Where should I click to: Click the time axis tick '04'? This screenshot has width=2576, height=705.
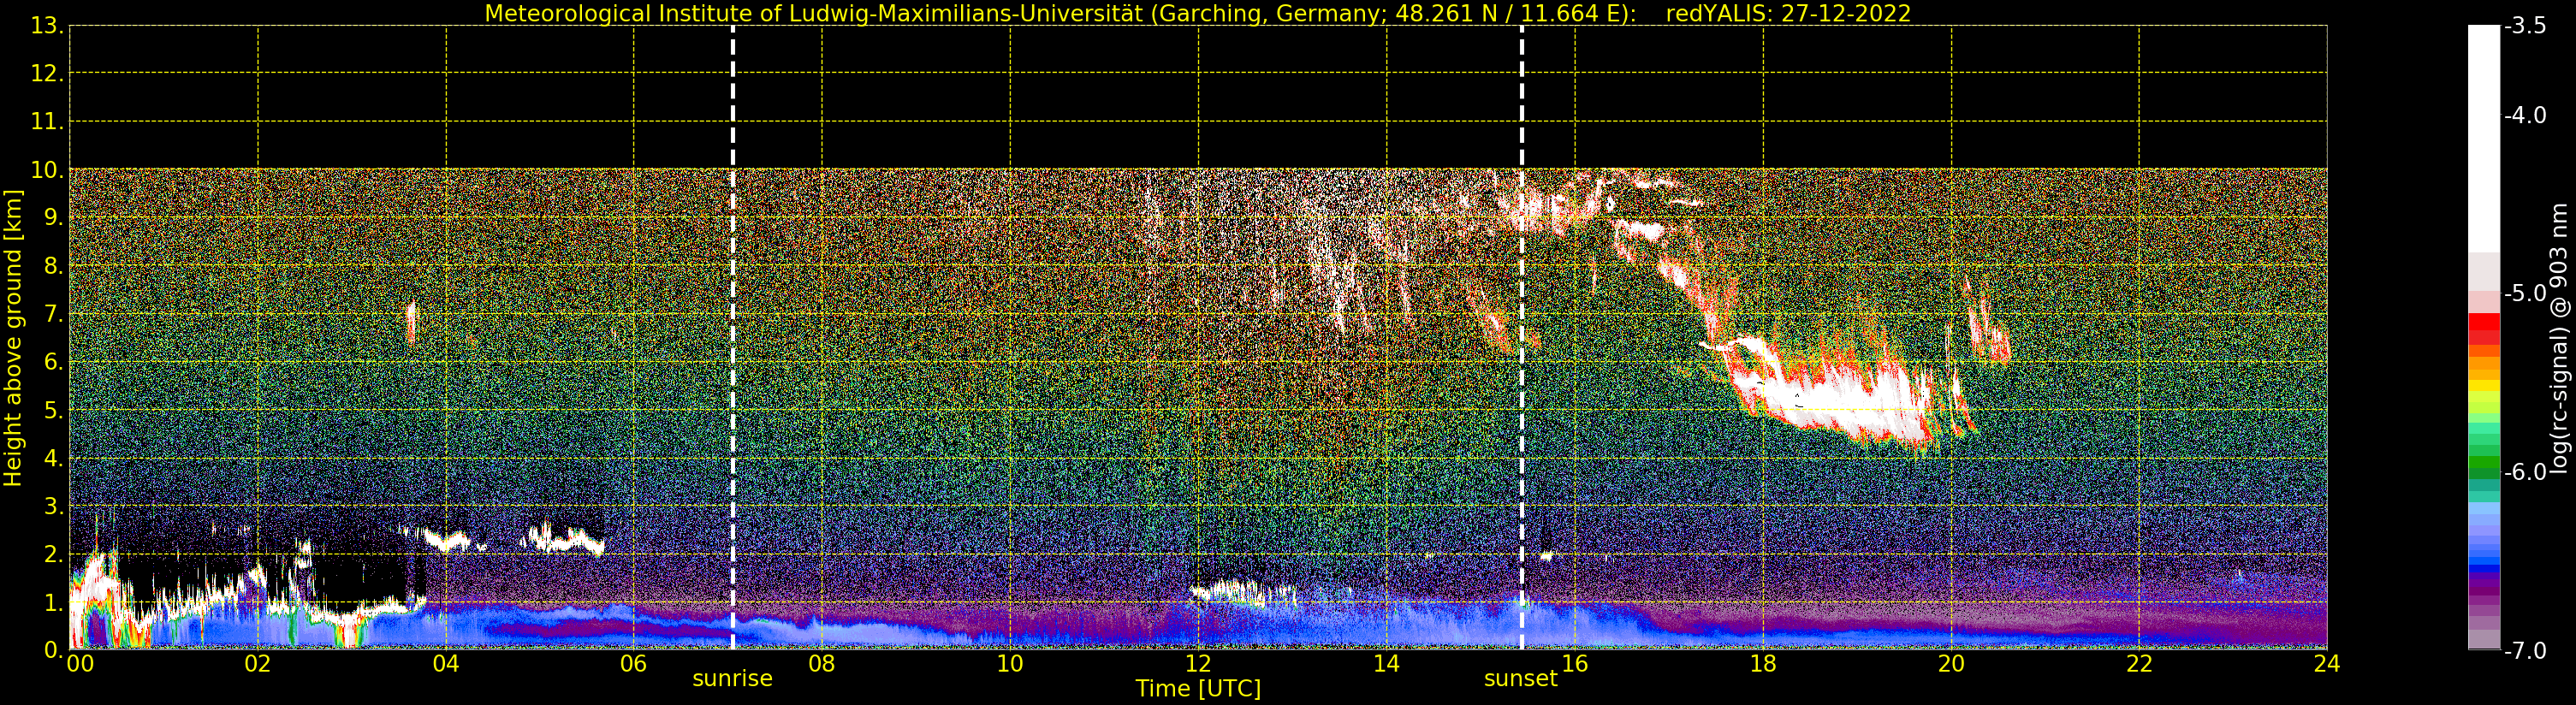tap(446, 665)
